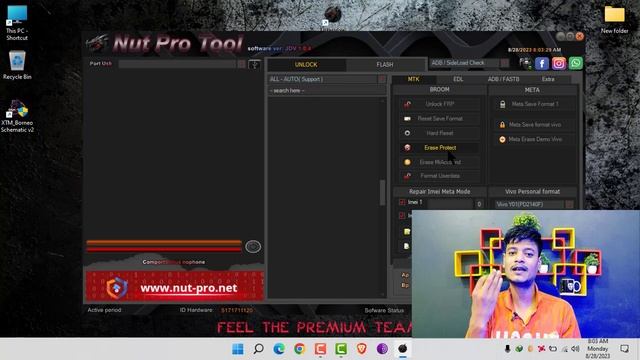The width and height of the screenshot is (640, 360).
Task: Click the Meta Erase Demo Vivo button
Action: tap(535, 139)
